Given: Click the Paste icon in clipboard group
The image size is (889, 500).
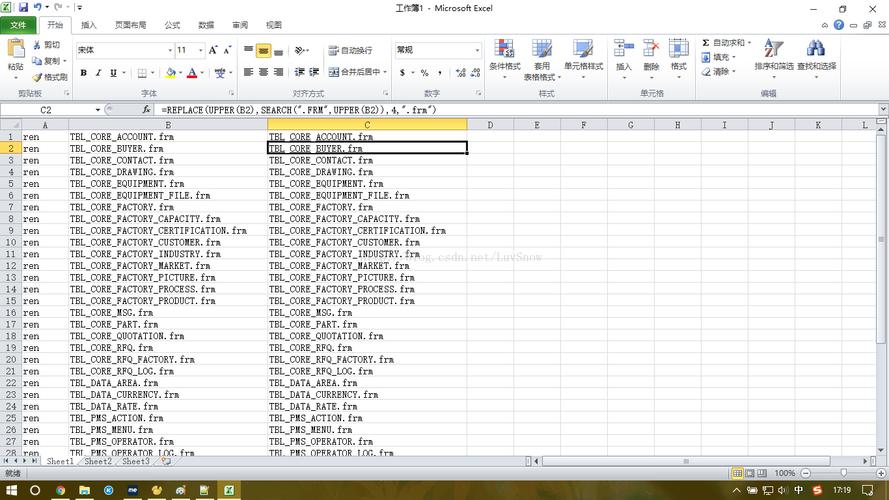Looking at the screenshot, I should [x=16, y=50].
